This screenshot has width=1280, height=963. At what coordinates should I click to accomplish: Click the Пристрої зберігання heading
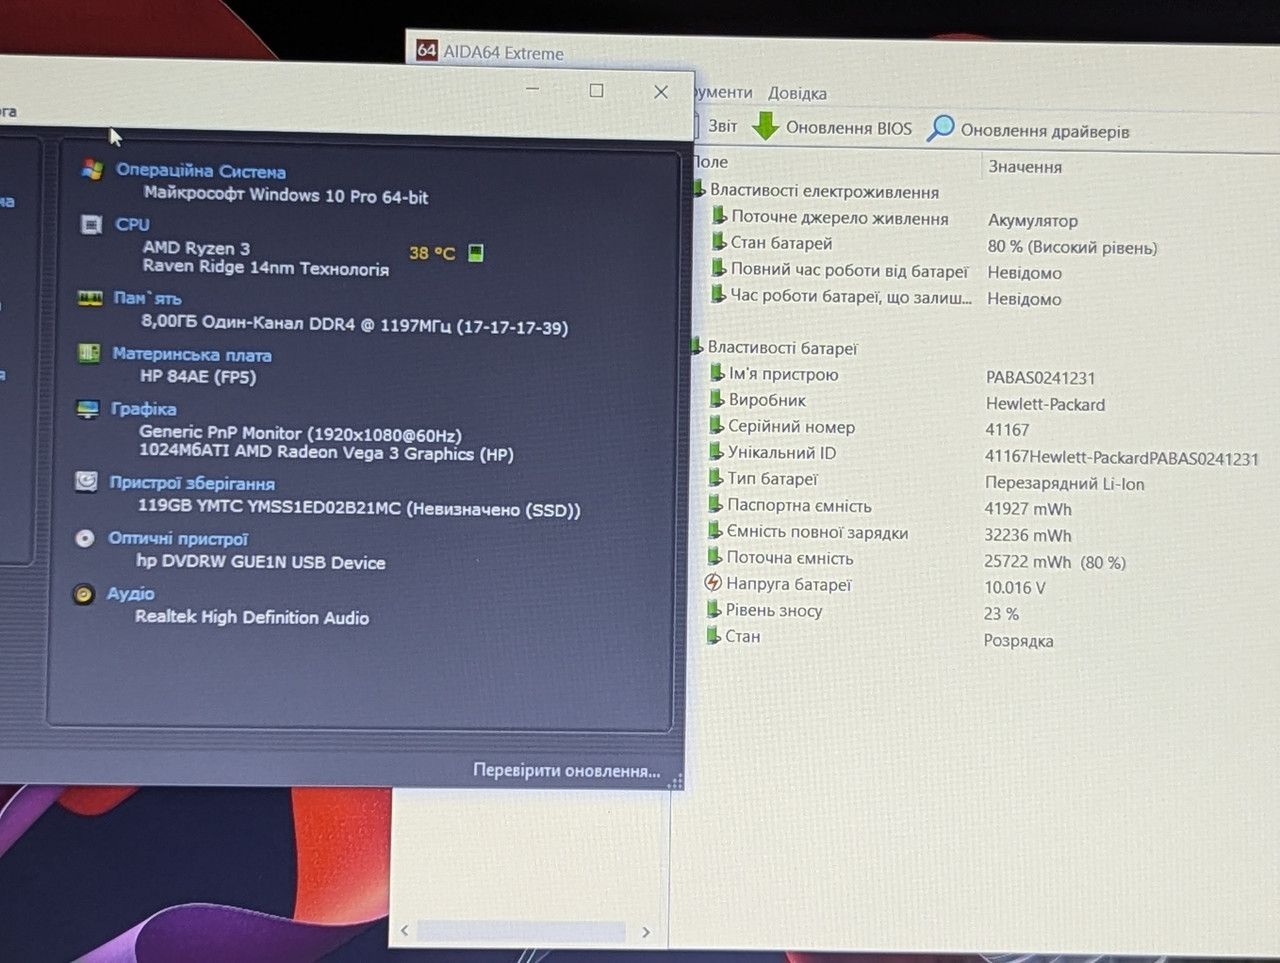192,483
